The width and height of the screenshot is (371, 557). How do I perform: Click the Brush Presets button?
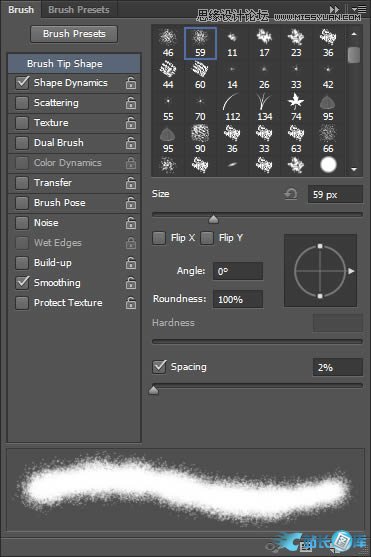tap(74, 34)
